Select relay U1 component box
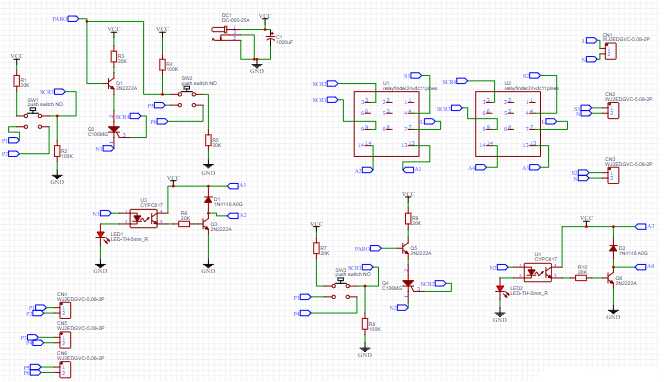Screen dimensions: 666x382 tap(387, 124)
